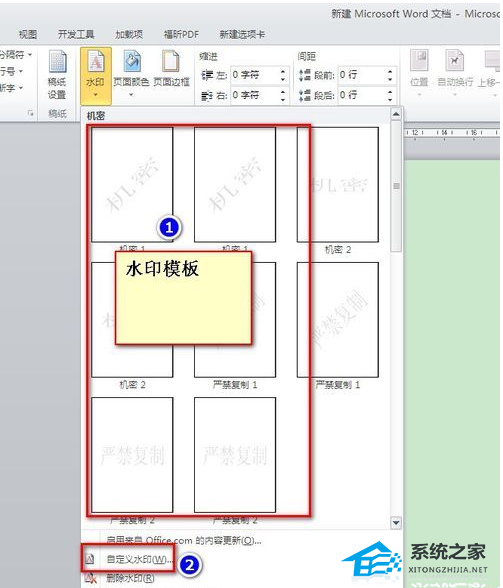Open the 稿纸 group dialog launcher

pos(31,113)
